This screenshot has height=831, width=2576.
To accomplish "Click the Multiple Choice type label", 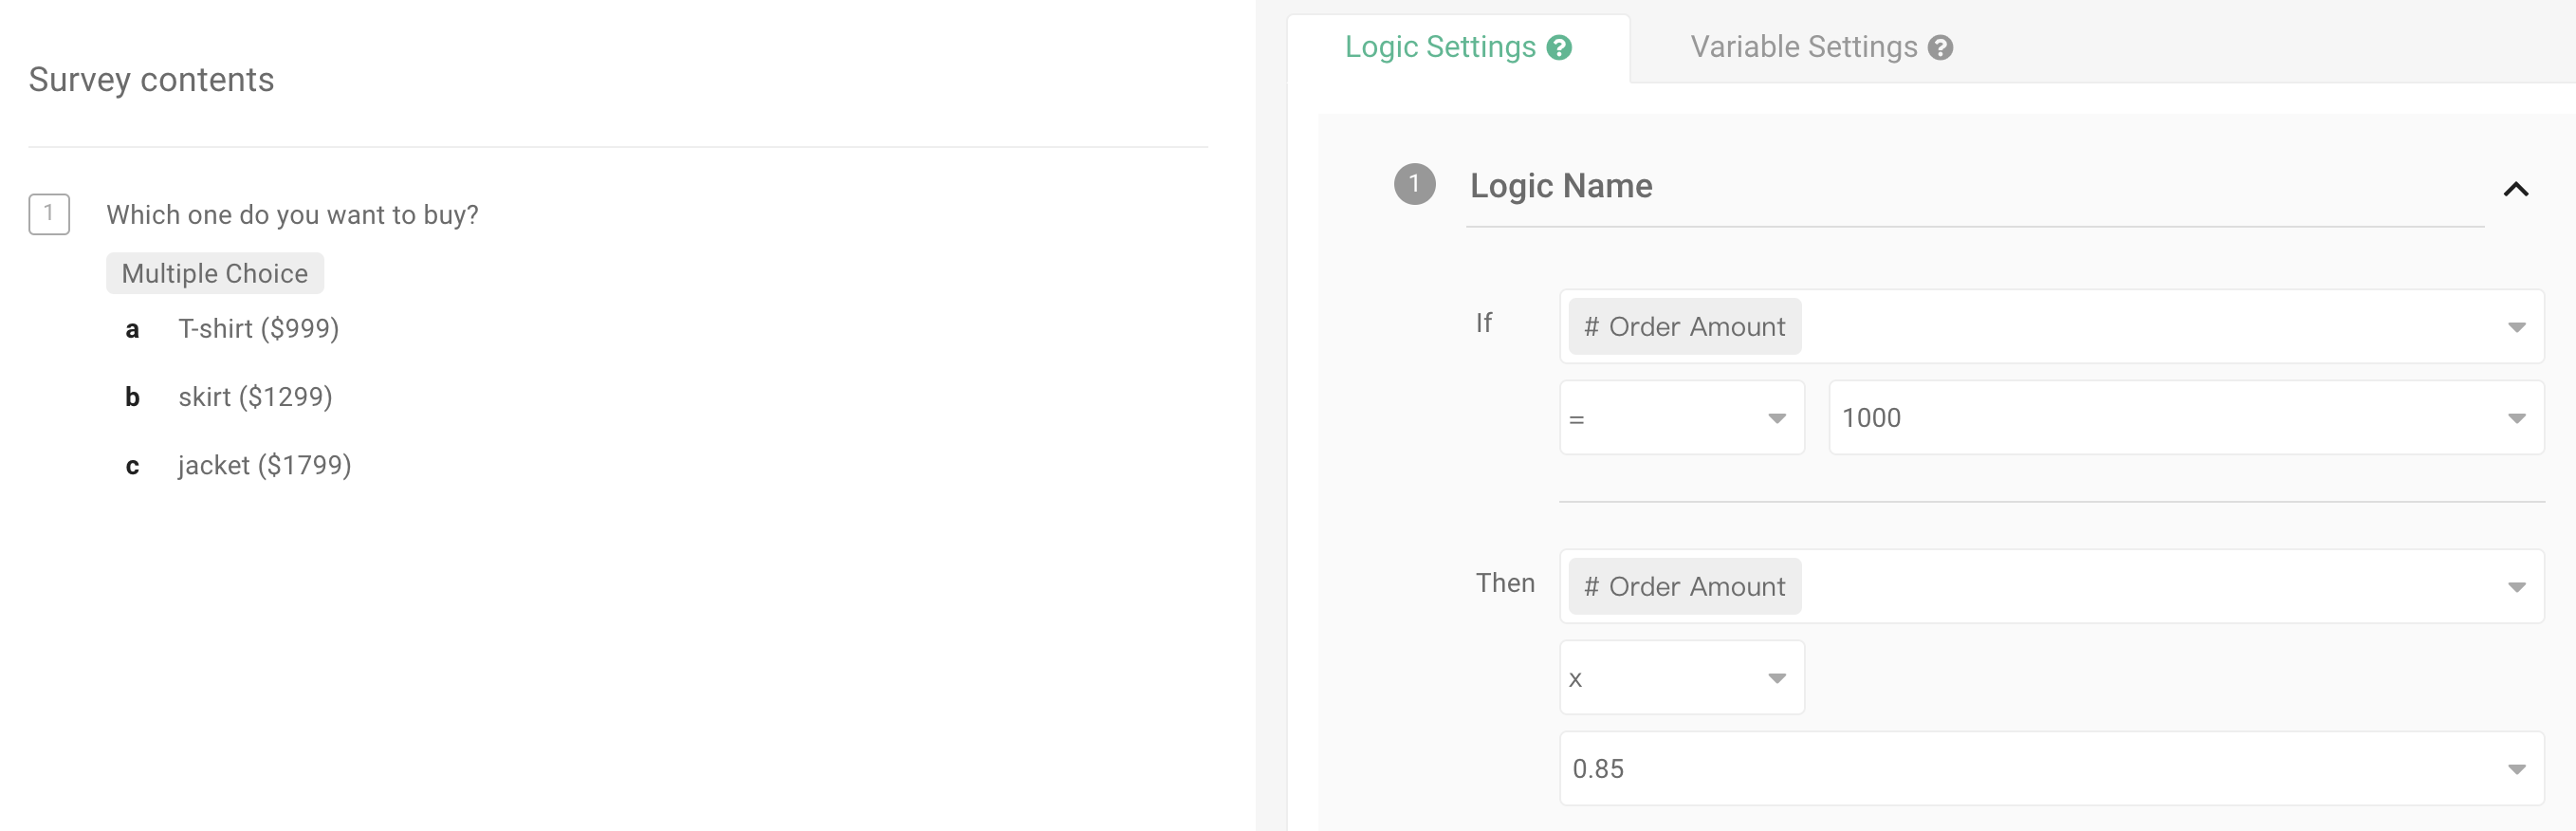I will pyautogui.click(x=214, y=272).
